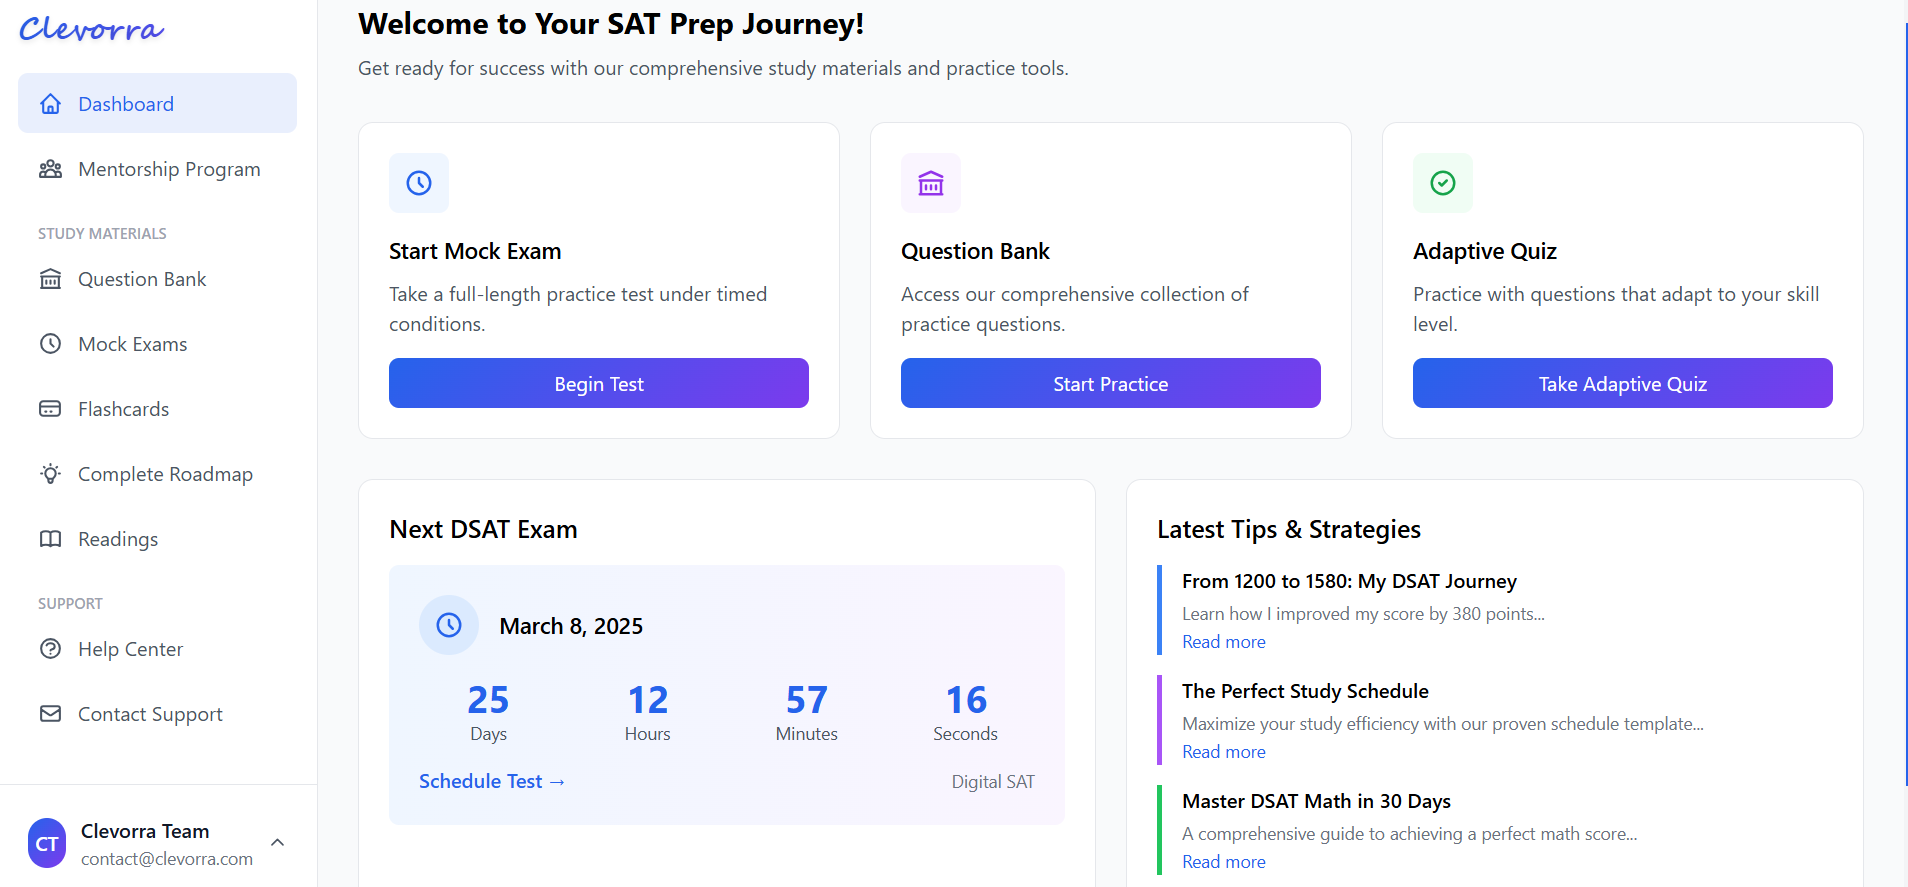Click the envelope icon for Contact Support
This screenshot has width=1908, height=887.
pos(50,714)
